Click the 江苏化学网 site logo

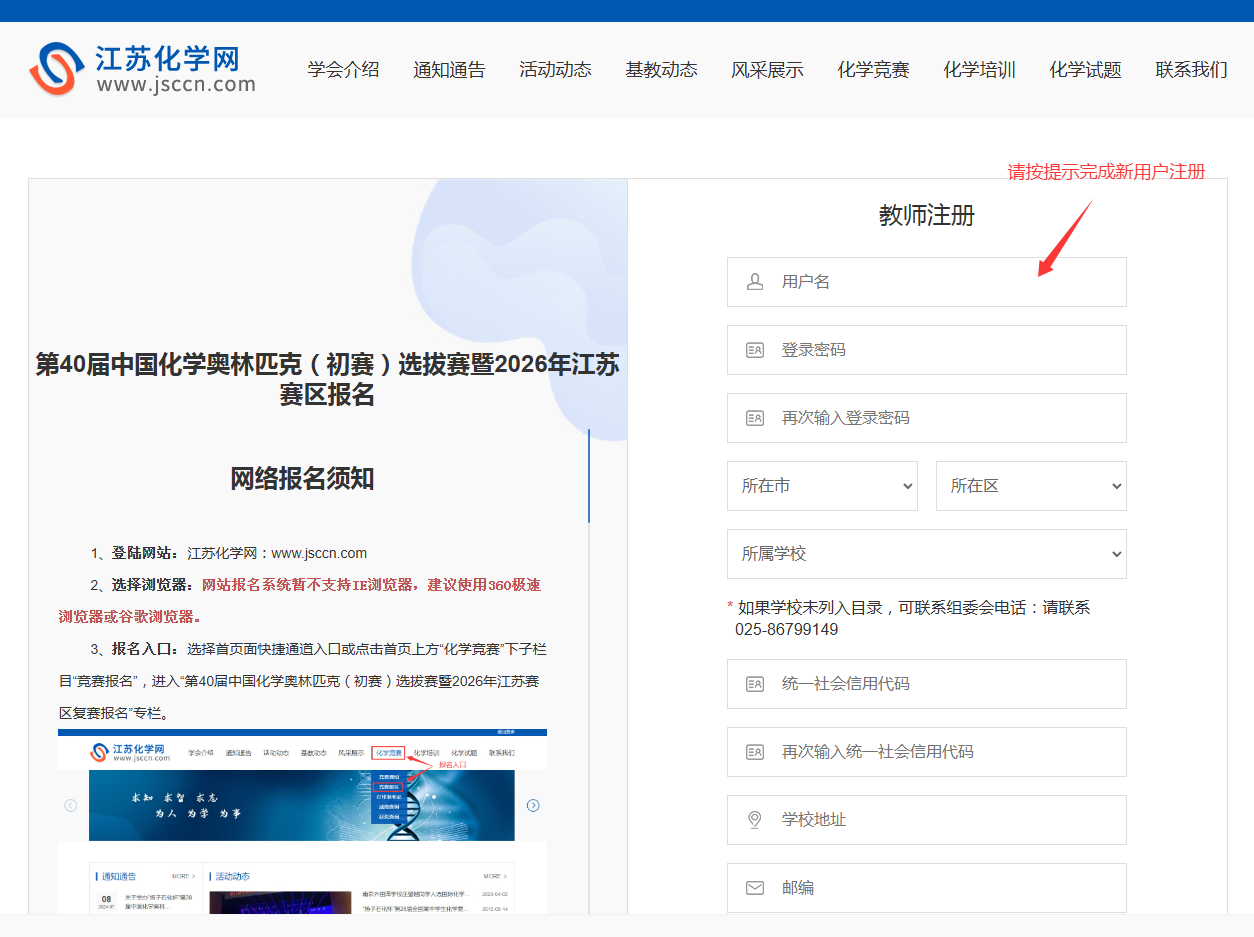(x=142, y=69)
